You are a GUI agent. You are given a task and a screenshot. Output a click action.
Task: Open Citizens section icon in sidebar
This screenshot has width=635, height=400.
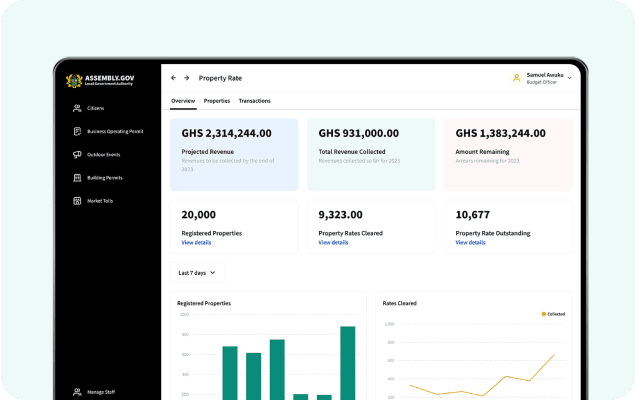pos(77,108)
